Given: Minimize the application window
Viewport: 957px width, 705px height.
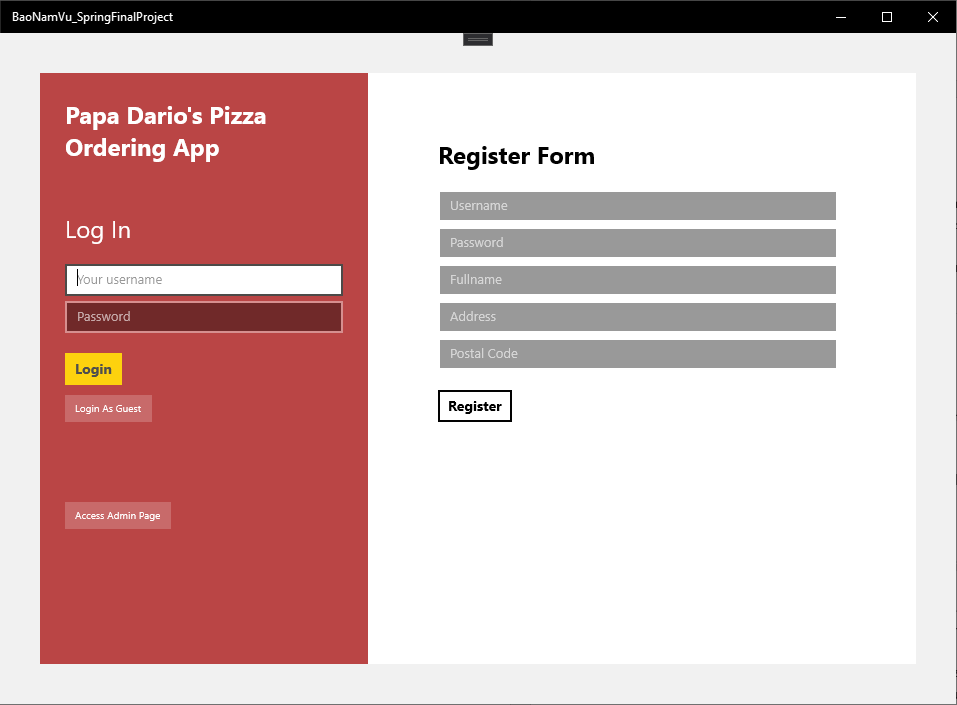Looking at the screenshot, I should pos(841,17).
